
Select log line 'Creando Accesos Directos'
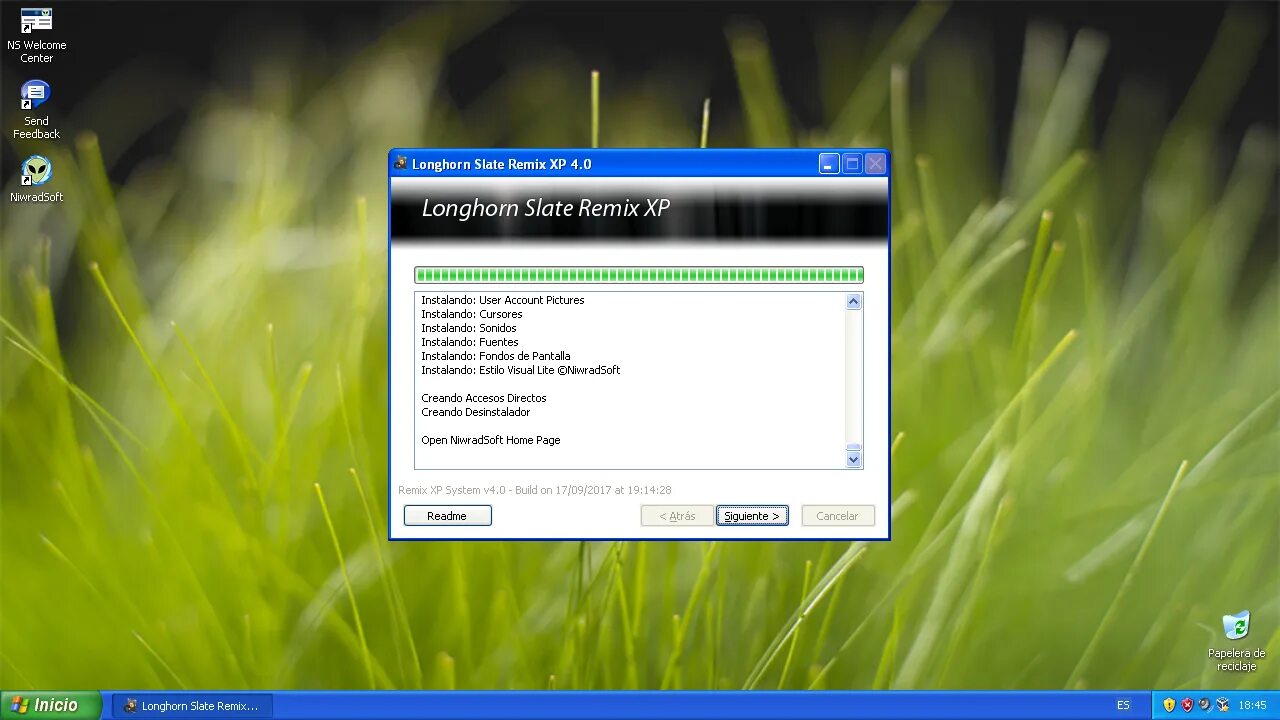[x=484, y=398]
